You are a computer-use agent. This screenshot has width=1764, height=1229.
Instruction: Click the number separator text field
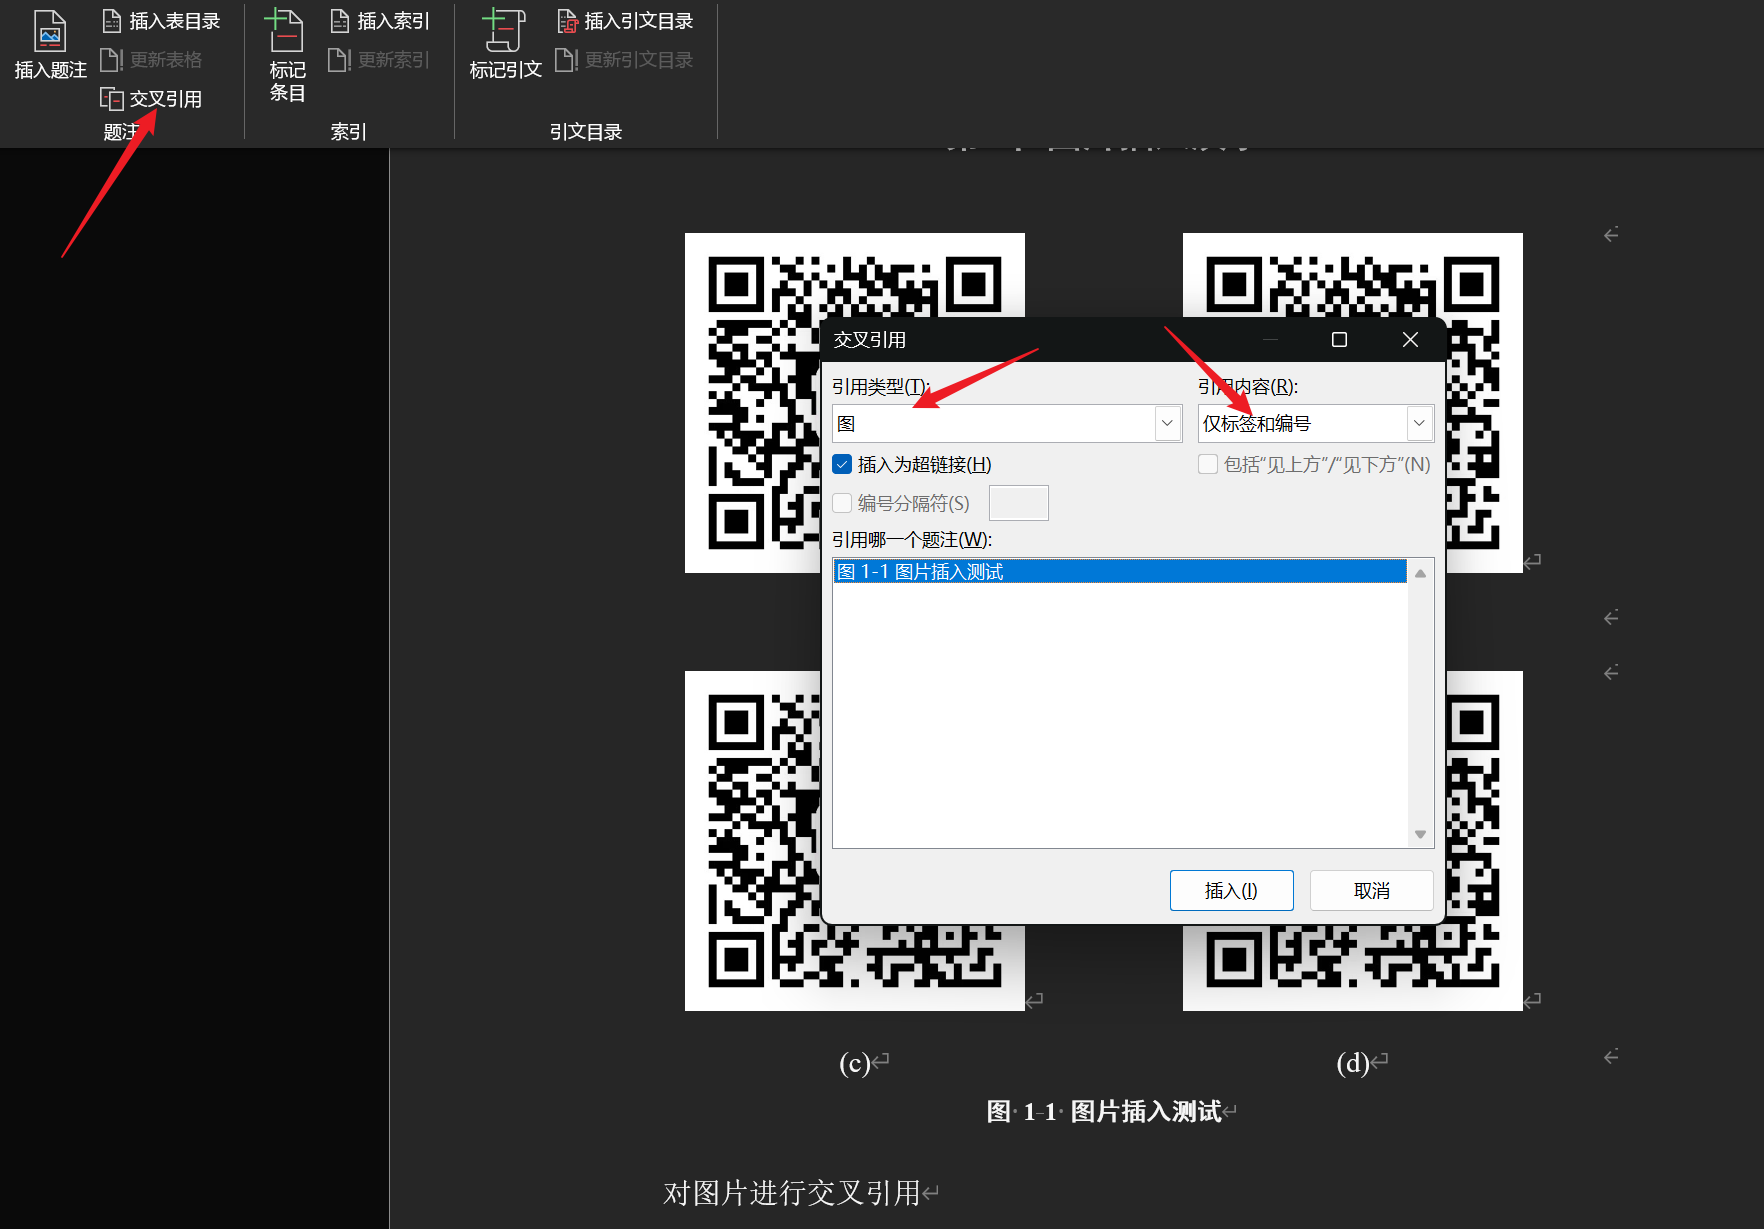1019,503
